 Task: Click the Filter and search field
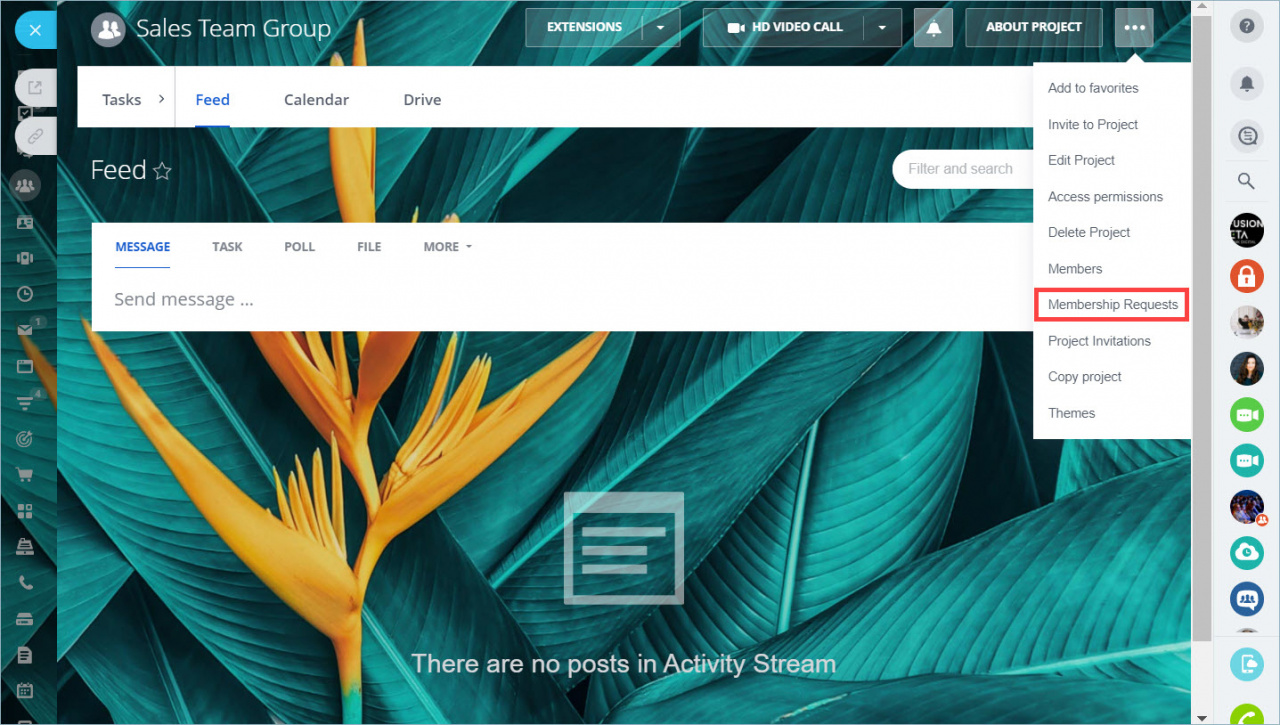point(962,169)
